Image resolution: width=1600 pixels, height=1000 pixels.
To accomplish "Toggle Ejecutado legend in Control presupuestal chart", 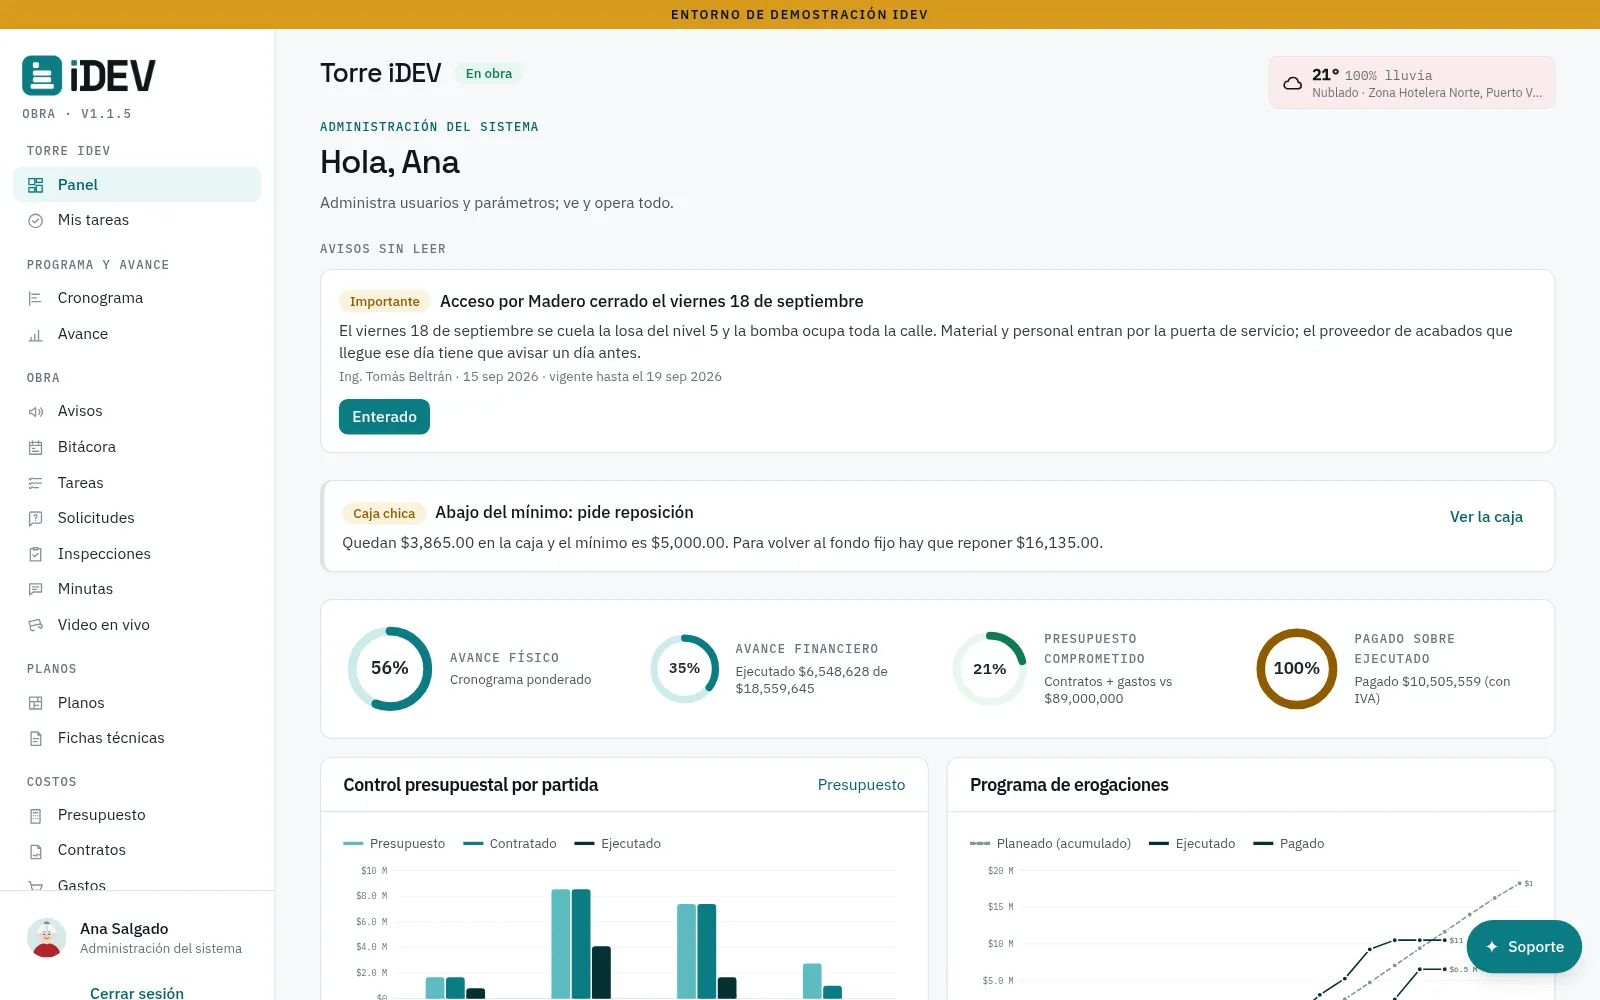I will coord(618,844).
